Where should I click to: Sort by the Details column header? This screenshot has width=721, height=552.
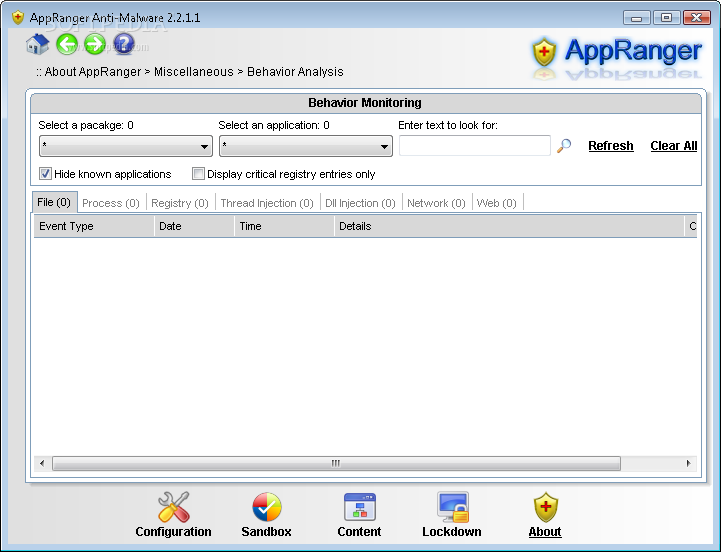click(x=509, y=226)
